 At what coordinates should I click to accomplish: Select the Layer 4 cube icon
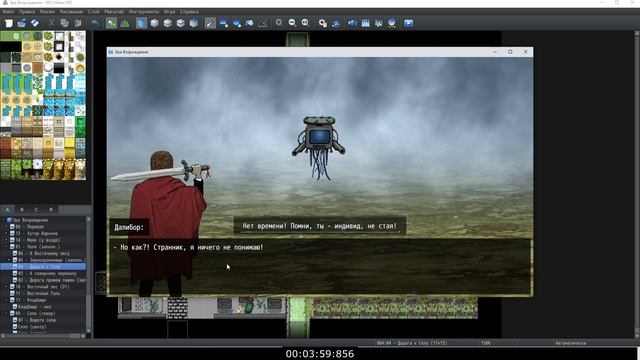point(193,23)
